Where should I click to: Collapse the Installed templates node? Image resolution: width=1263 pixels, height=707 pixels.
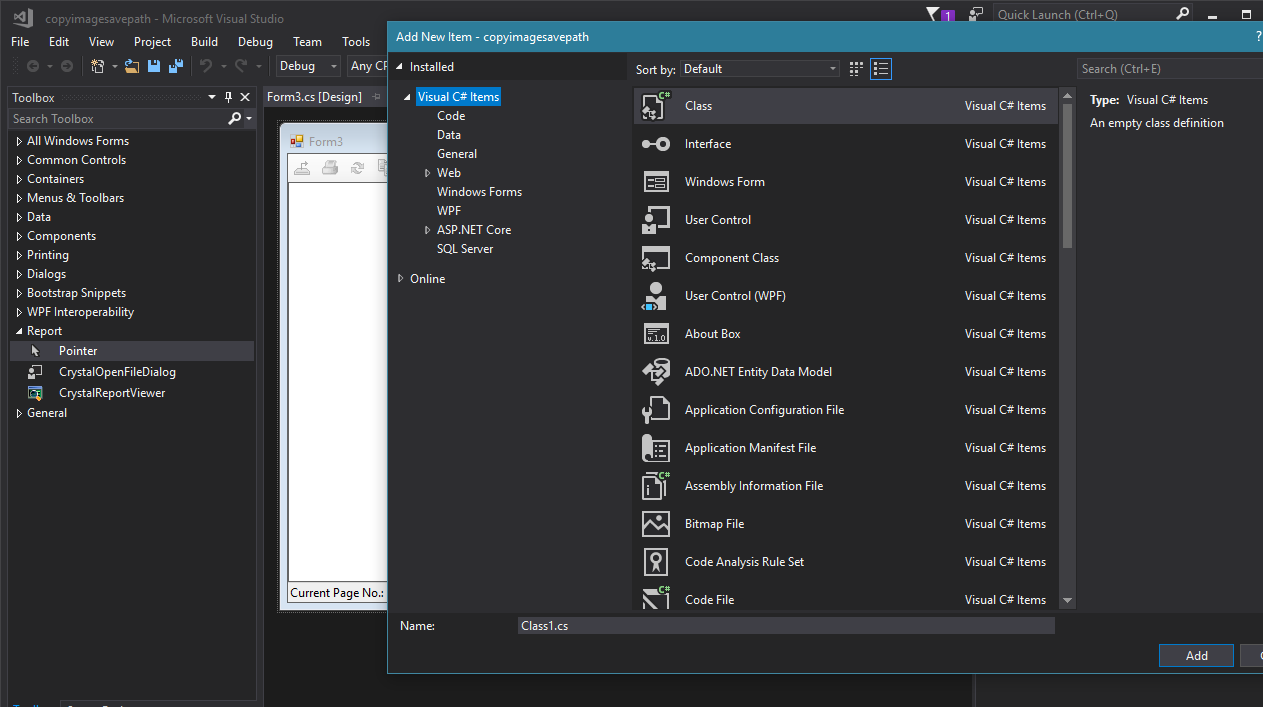click(400, 67)
